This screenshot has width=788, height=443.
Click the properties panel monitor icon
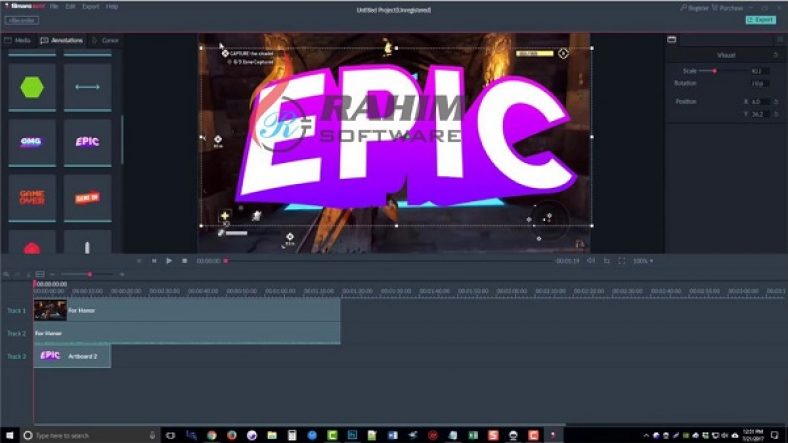click(x=671, y=39)
